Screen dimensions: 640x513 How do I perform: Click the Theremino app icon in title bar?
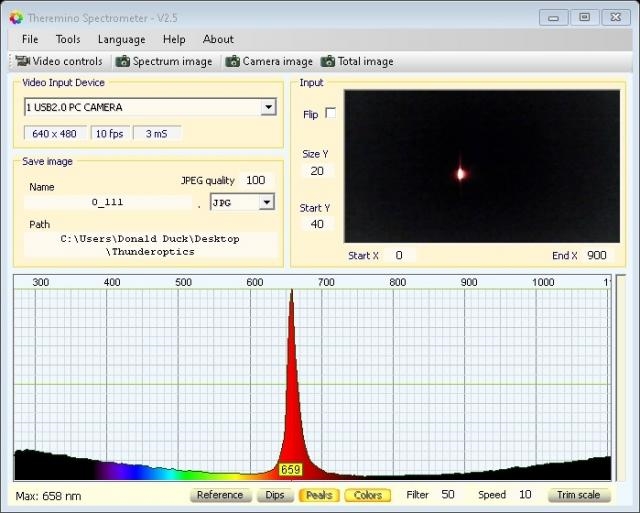15,16
